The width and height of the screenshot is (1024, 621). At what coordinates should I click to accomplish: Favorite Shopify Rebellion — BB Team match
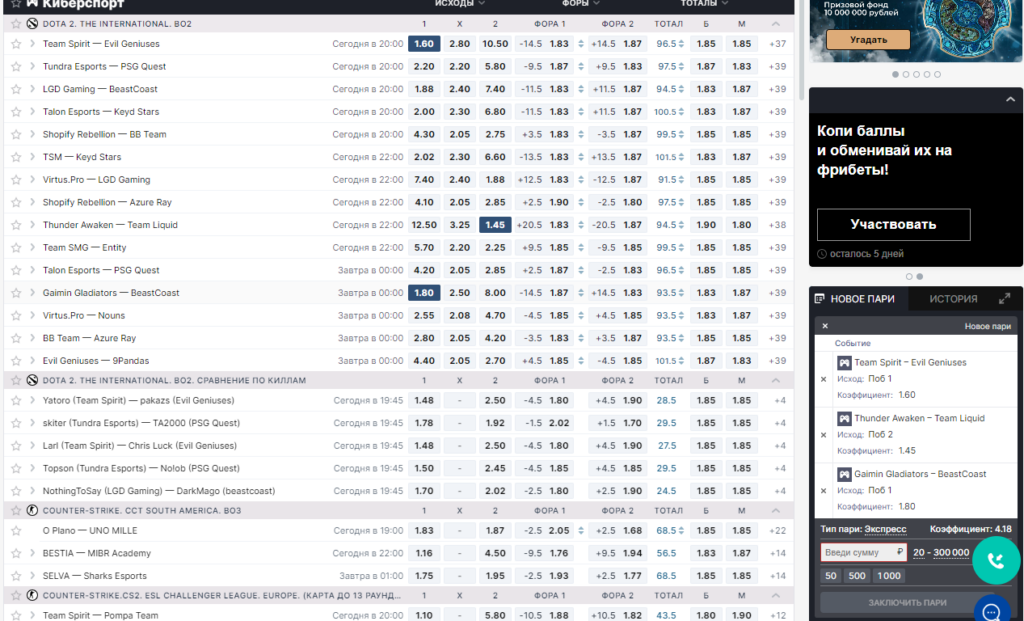click(x=16, y=135)
